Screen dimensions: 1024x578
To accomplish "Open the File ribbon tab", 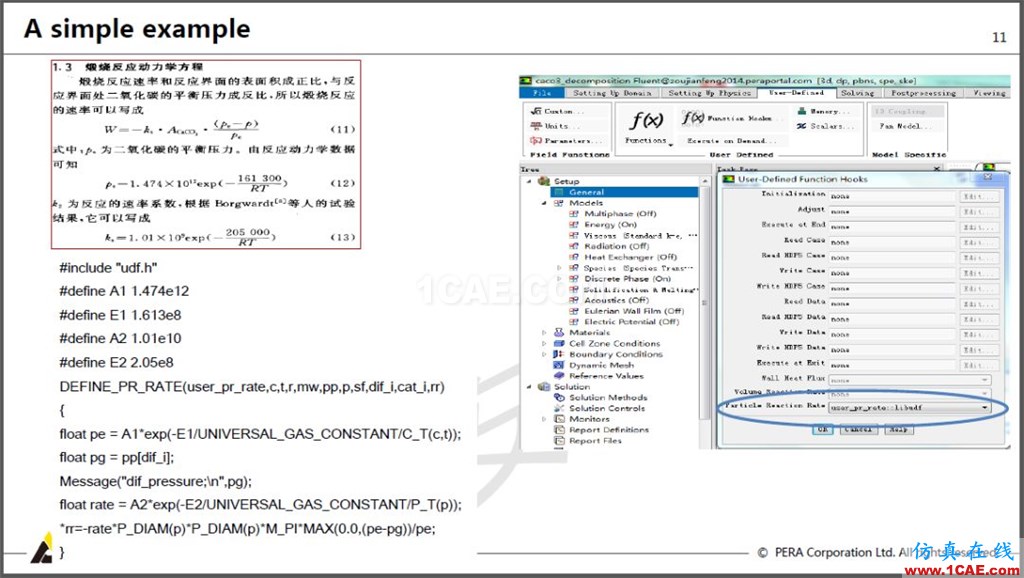I will [542, 93].
